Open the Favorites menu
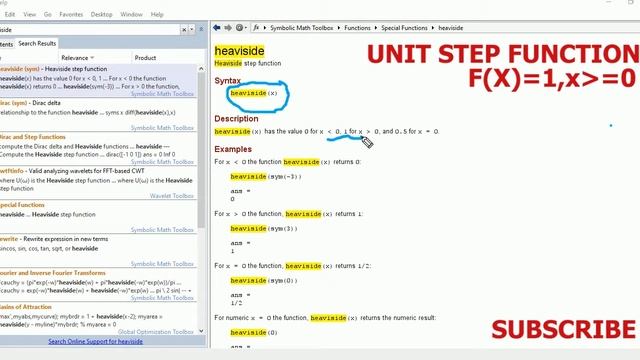Screen dimensions: 640x360 click(x=71, y=14)
